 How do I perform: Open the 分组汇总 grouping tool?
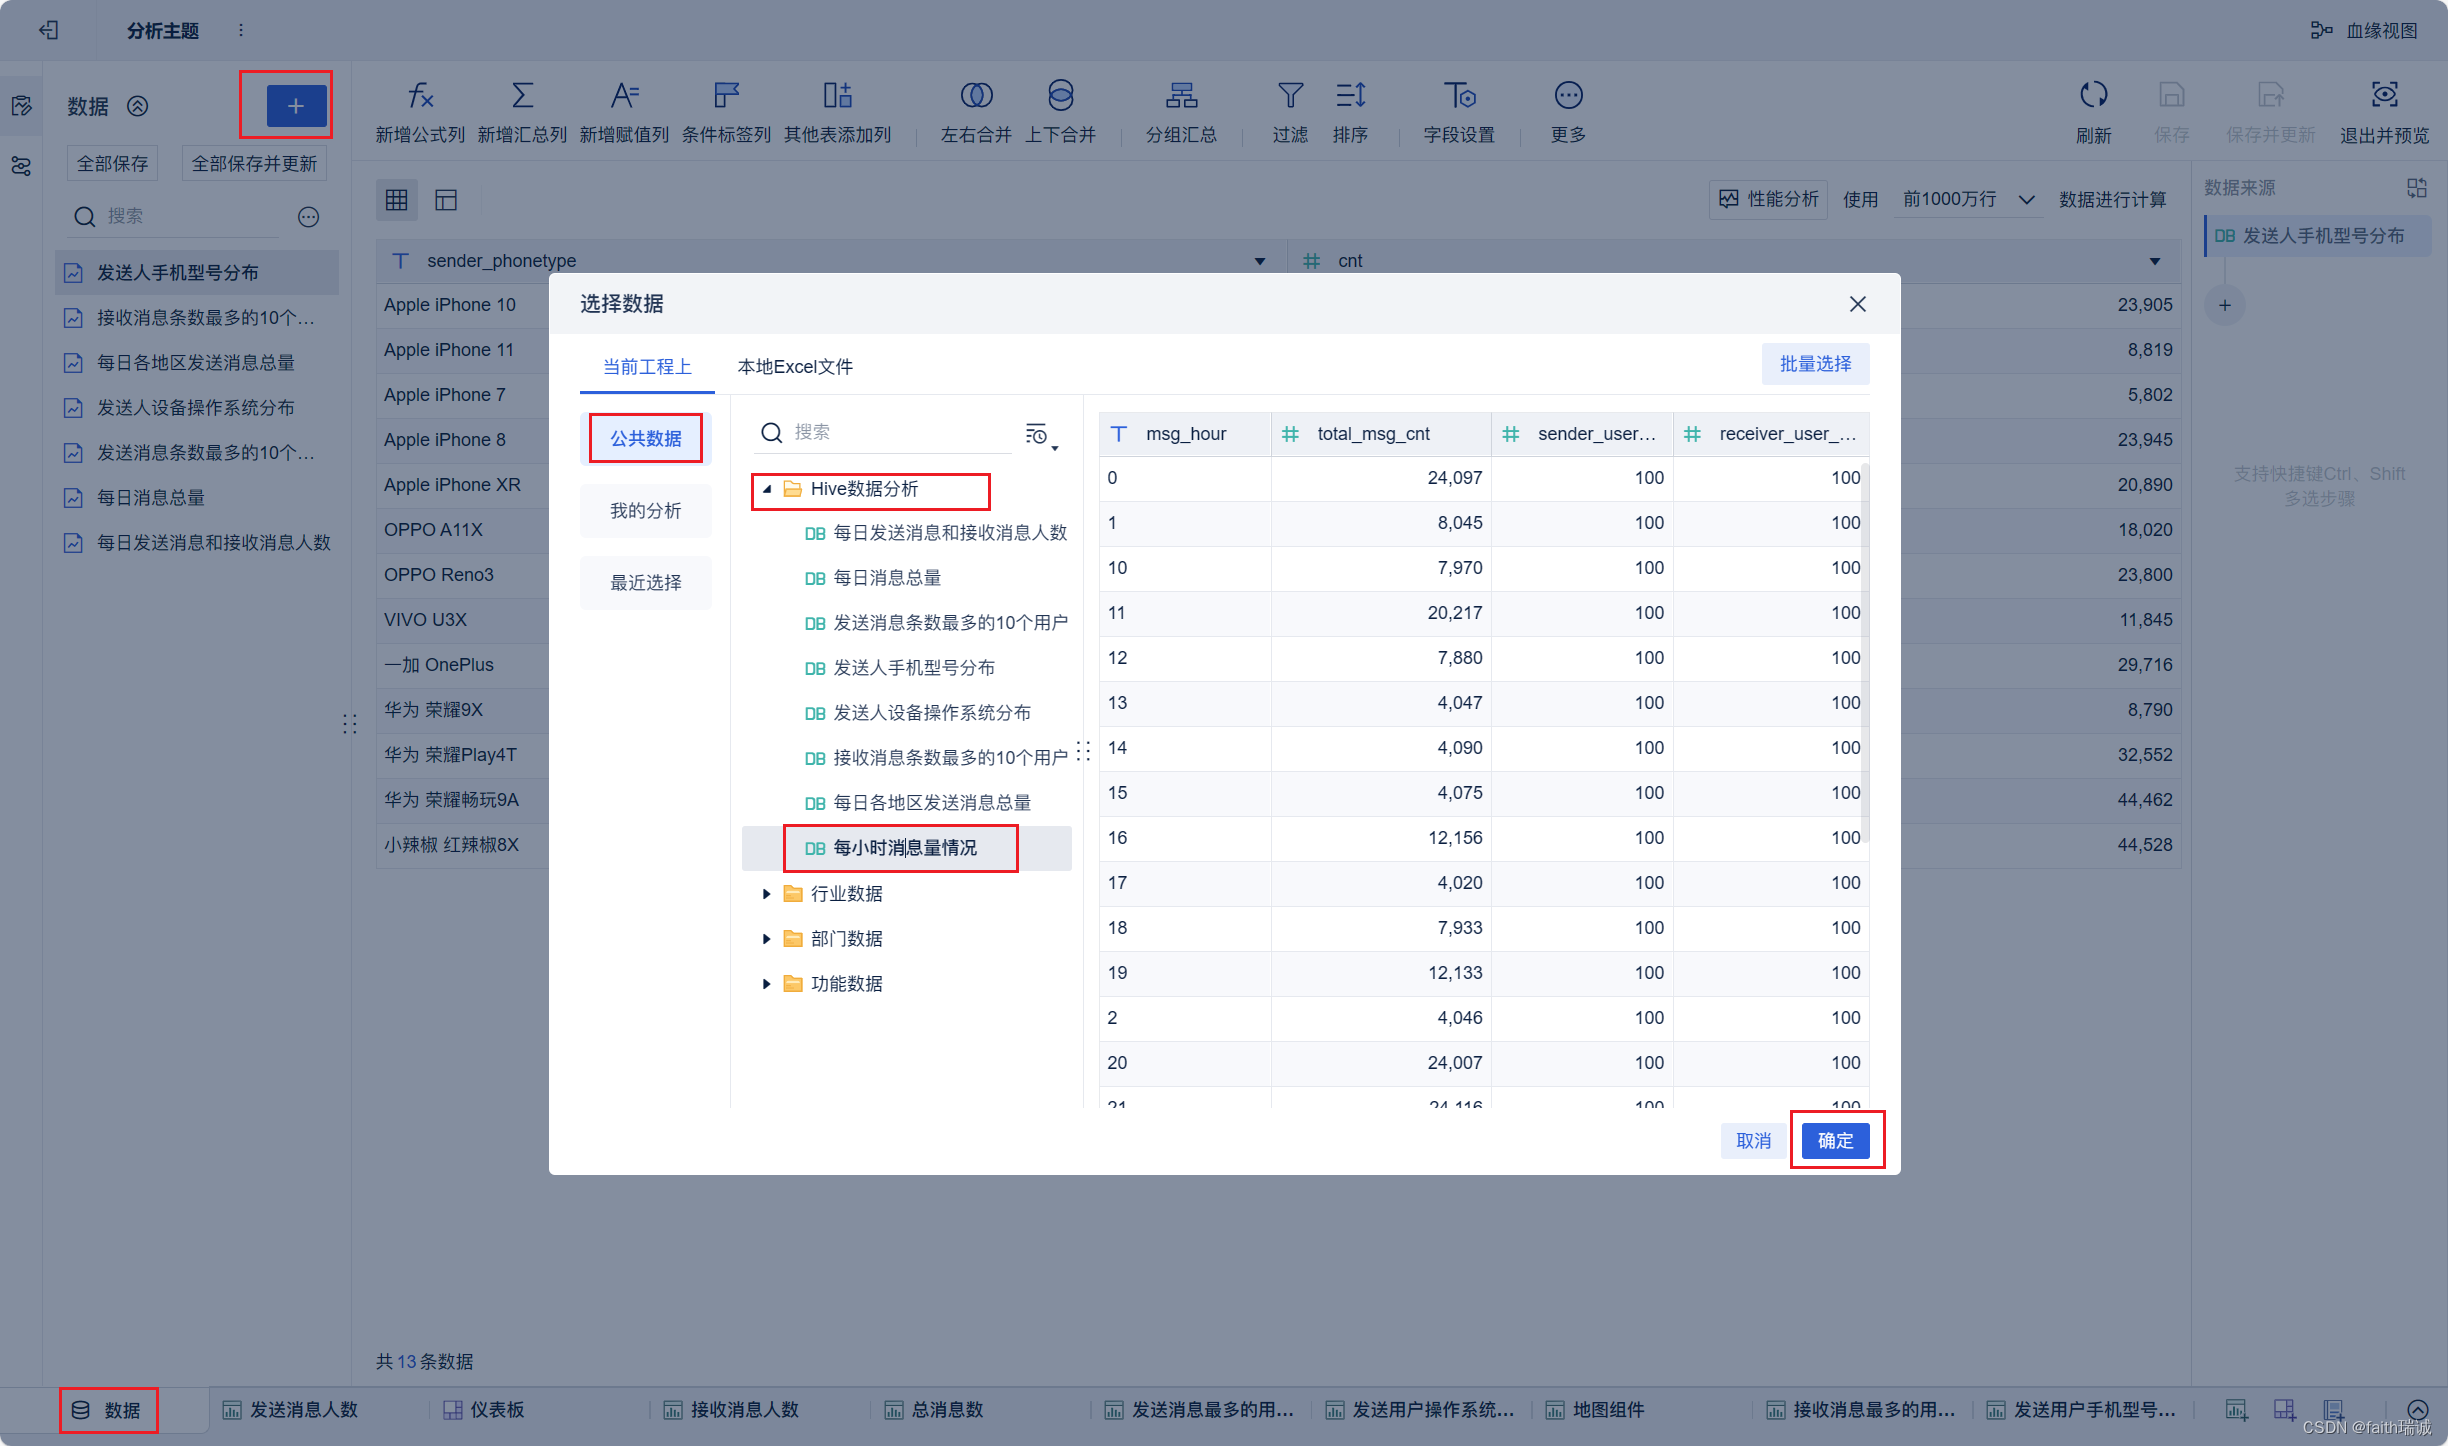[x=1181, y=96]
